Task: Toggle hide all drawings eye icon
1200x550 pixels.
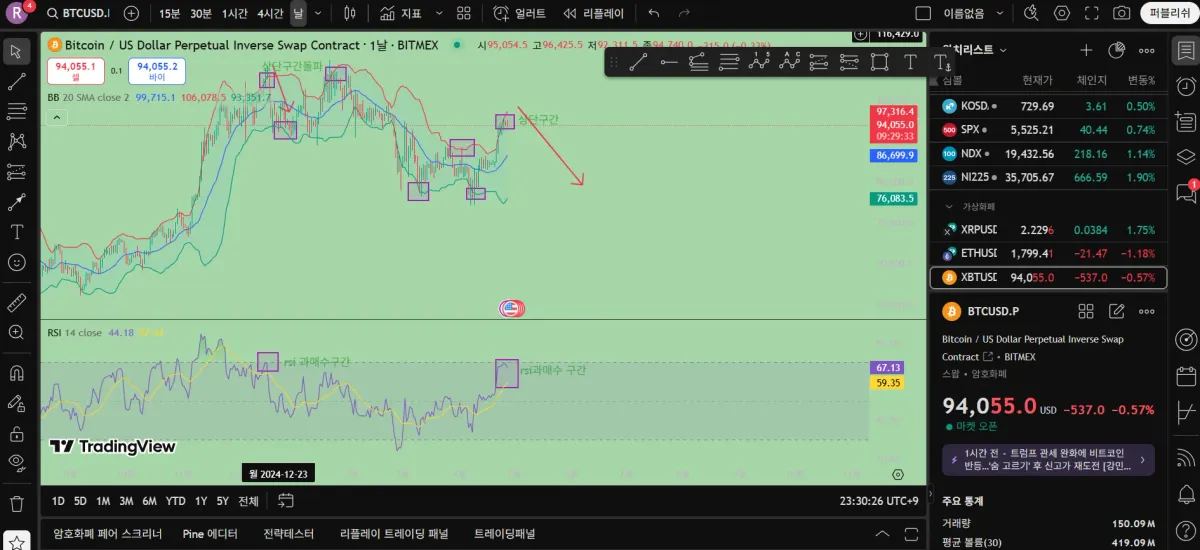Action: [16, 462]
